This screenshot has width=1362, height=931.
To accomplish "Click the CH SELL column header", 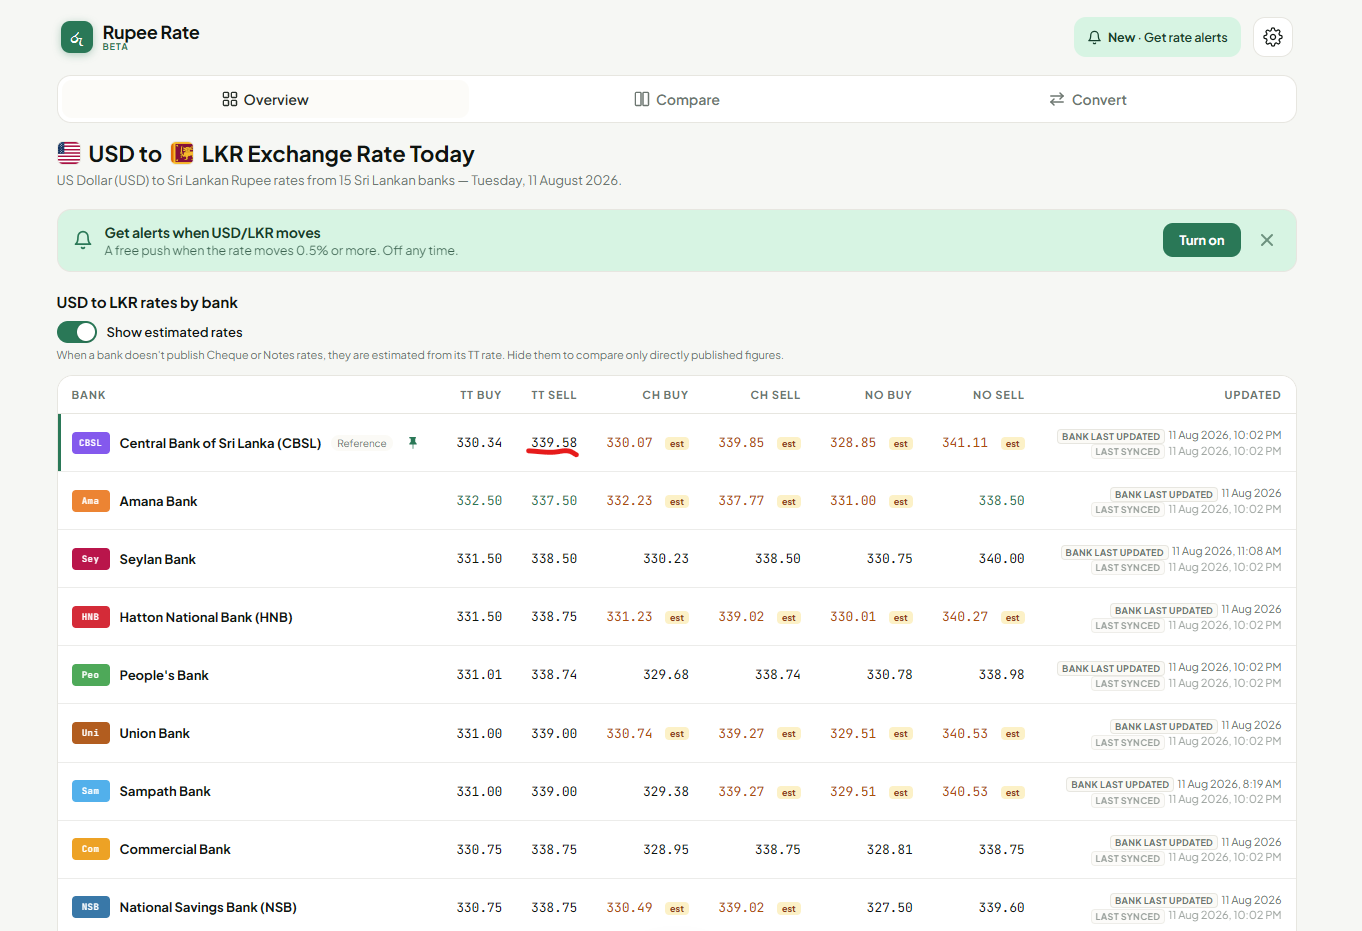I will pos(776,395).
